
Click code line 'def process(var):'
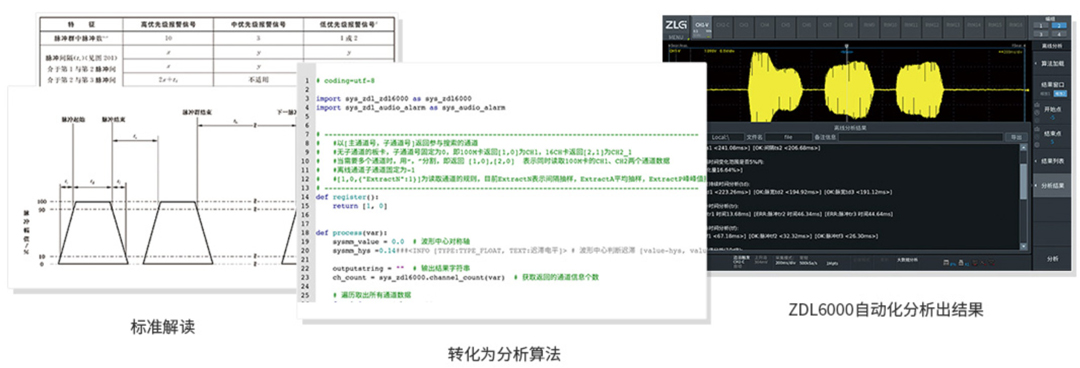click(351, 232)
